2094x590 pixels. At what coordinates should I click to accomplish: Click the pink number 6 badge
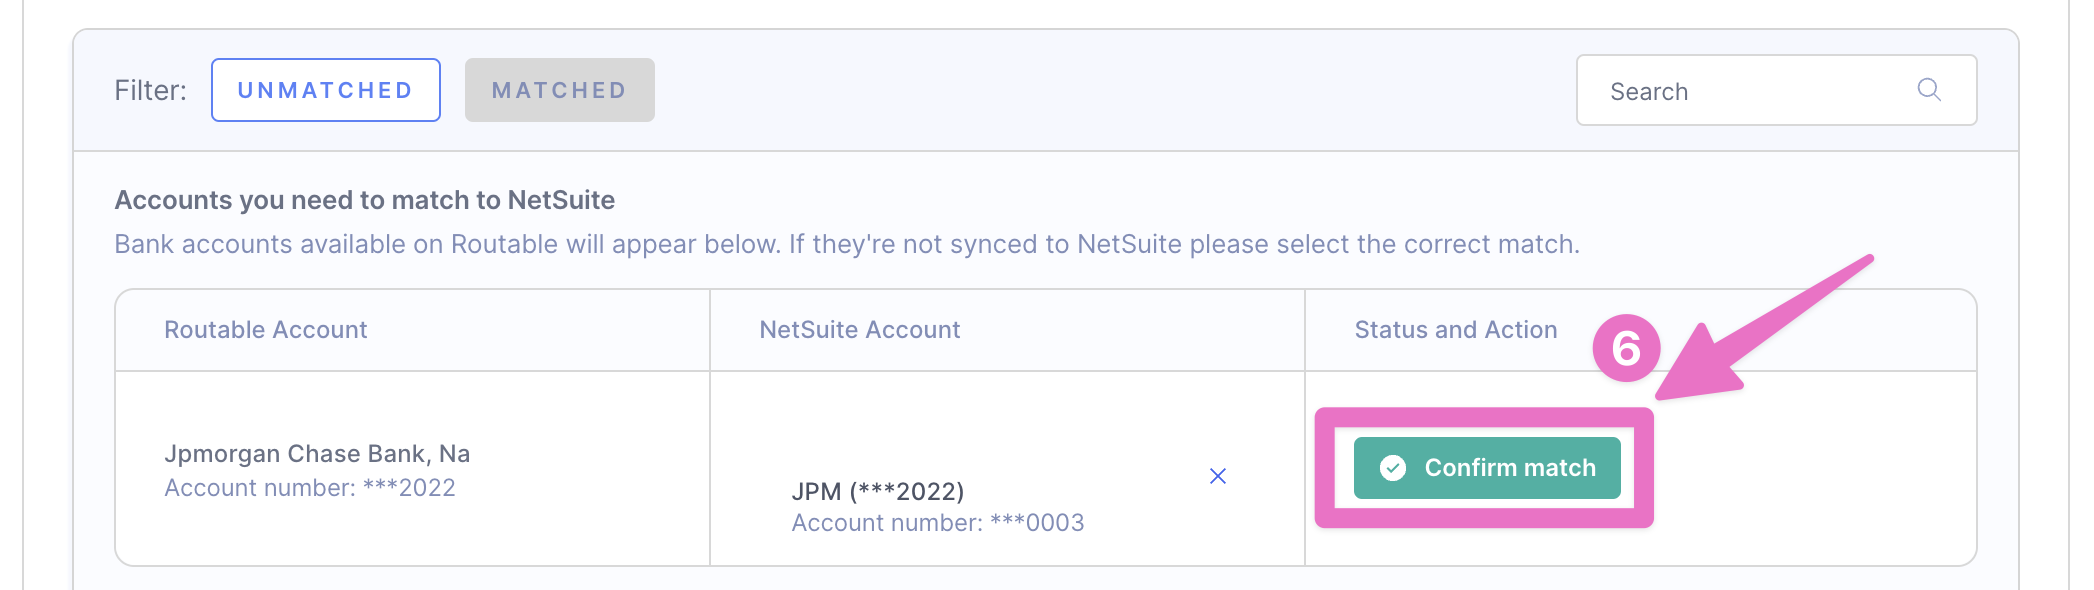click(1626, 348)
